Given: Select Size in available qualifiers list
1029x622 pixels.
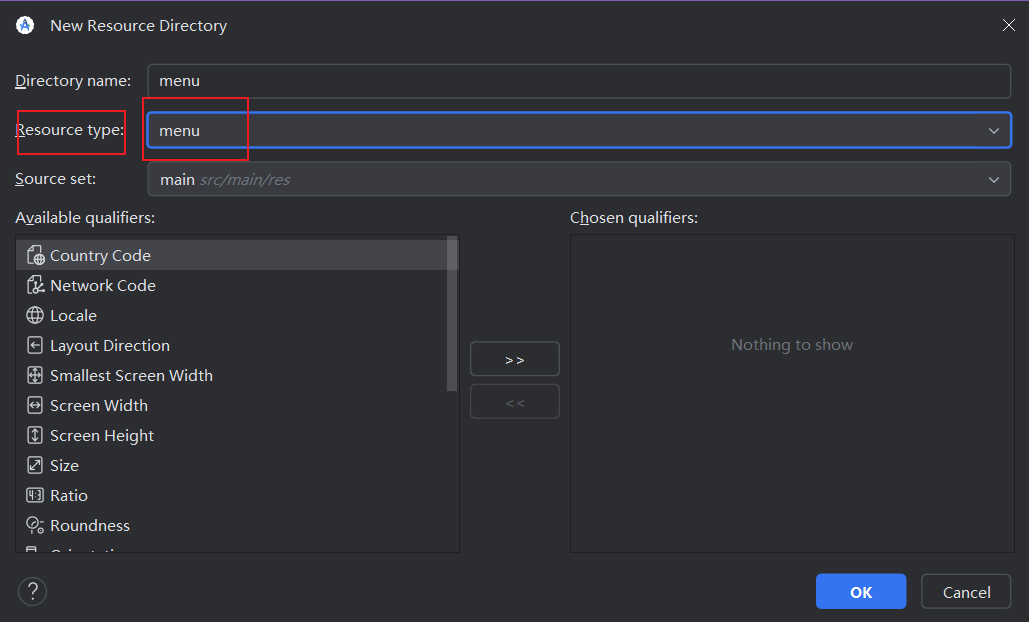Looking at the screenshot, I should [64, 466].
